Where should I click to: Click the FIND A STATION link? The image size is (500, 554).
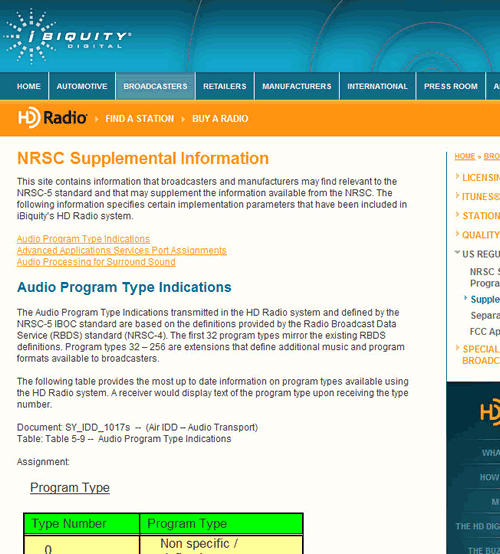140,119
